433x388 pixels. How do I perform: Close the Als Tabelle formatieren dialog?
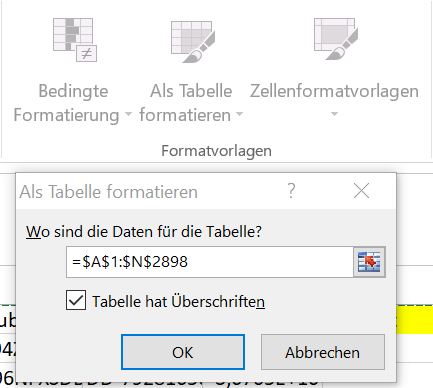361,191
